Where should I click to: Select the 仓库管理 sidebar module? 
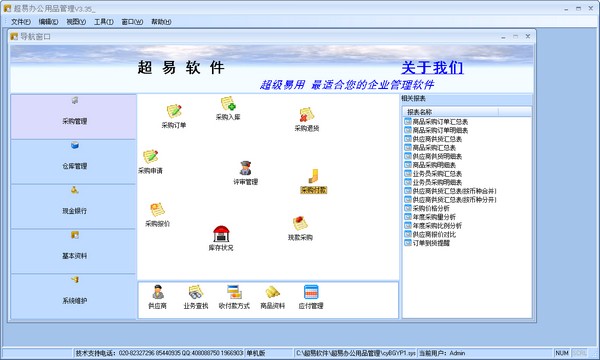coord(73,161)
